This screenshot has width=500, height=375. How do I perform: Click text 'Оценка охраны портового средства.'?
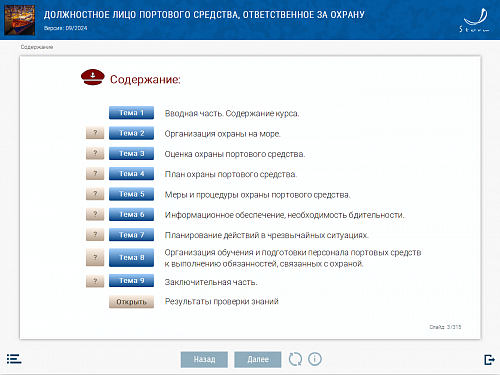click(x=235, y=154)
